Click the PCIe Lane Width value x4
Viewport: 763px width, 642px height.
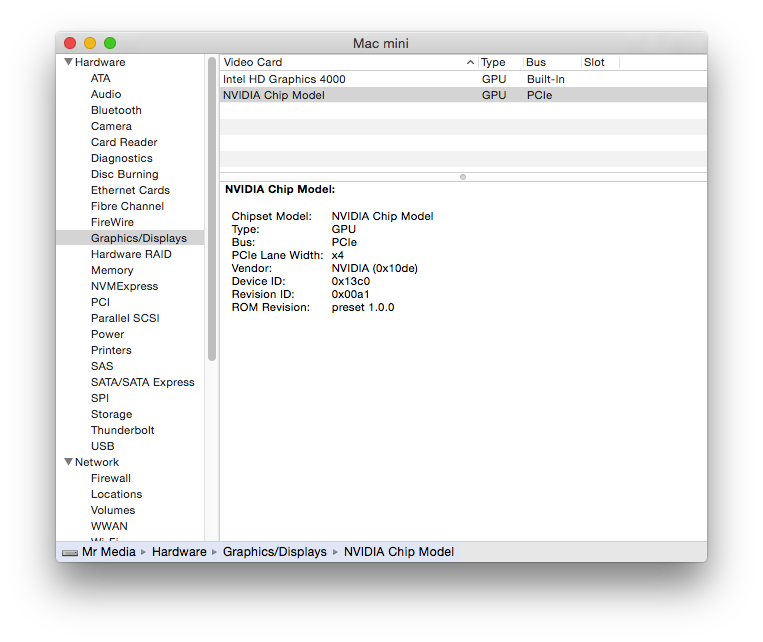[x=338, y=255]
